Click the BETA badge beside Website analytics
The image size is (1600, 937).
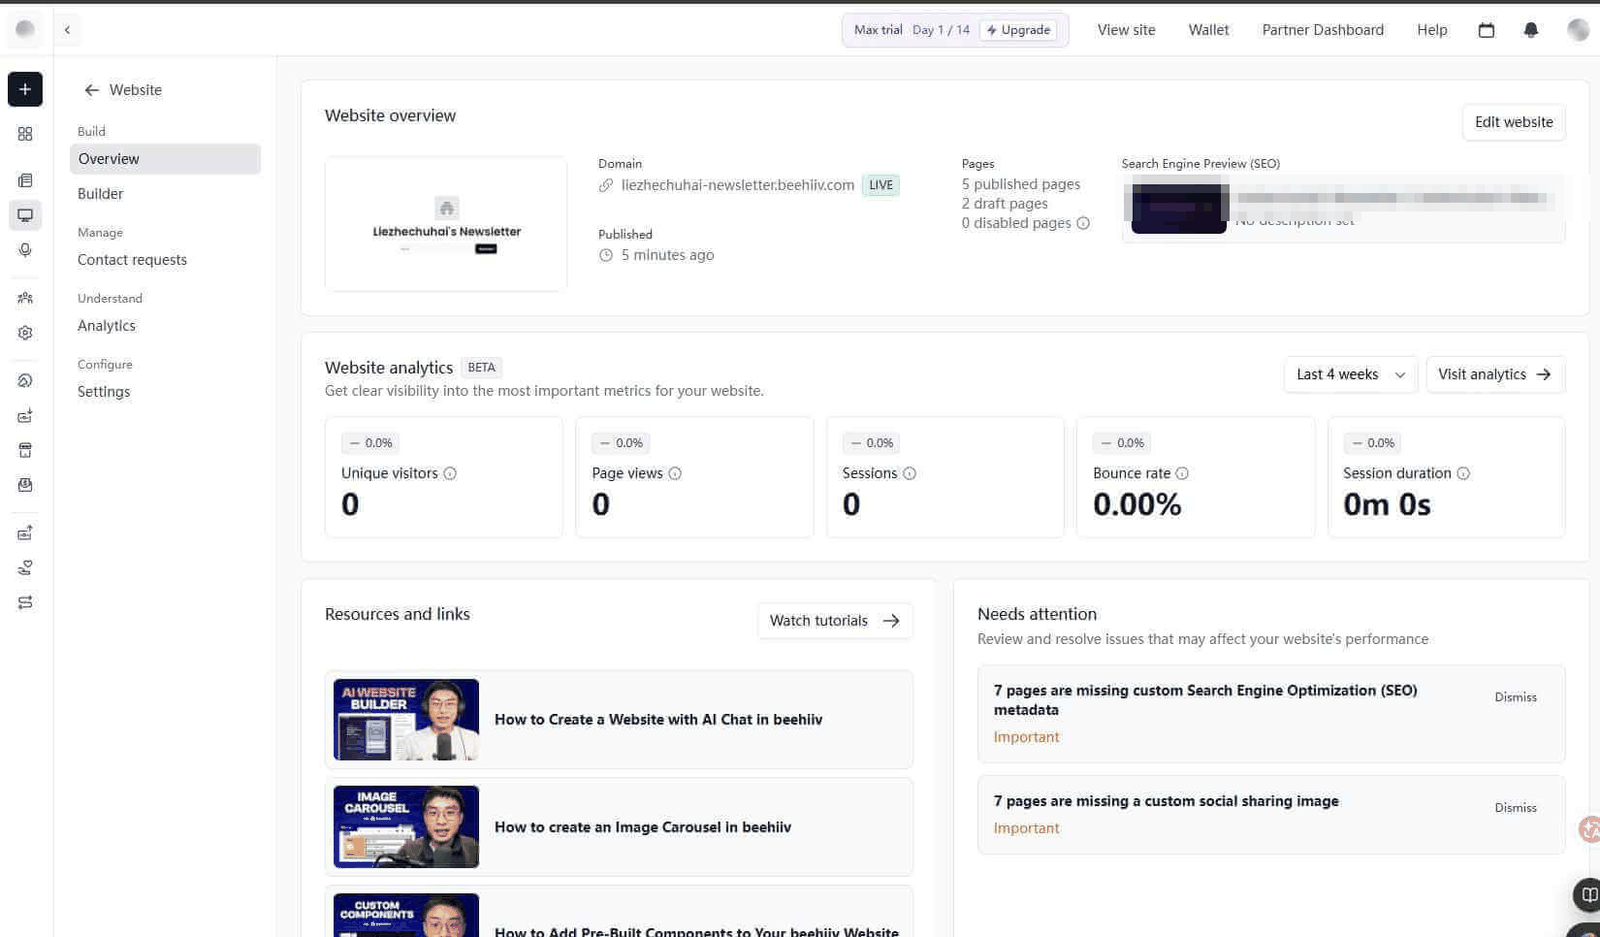(x=481, y=368)
